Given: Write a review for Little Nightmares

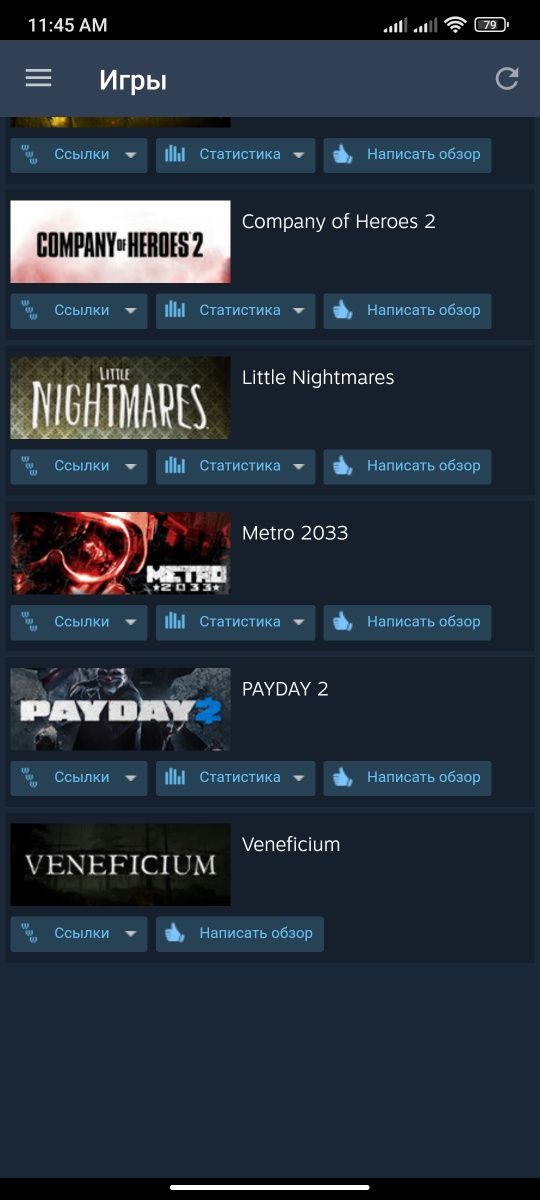Looking at the screenshot, I should (x=407, y=466).
